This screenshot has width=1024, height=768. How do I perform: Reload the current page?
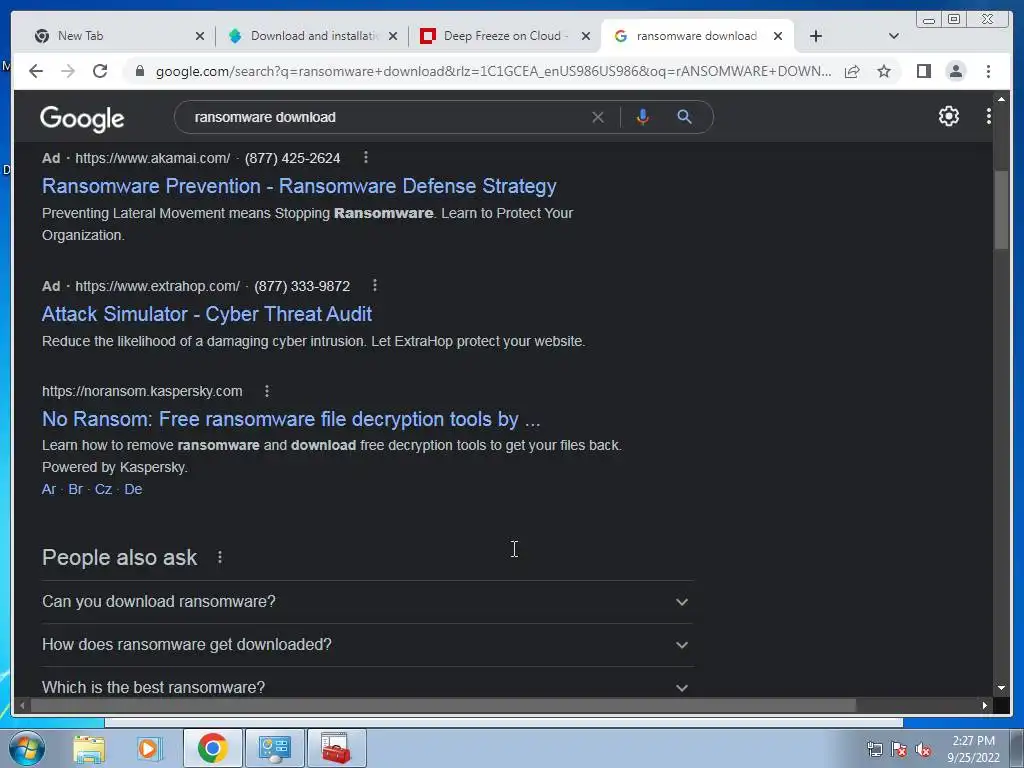click(100, 71)
